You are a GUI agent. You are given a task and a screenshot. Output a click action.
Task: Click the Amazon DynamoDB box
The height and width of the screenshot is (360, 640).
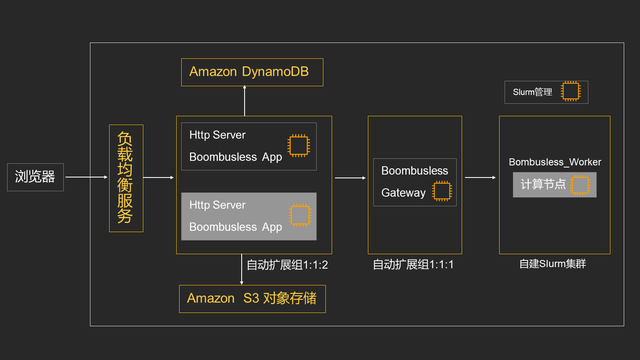pyautogui.click(x=252, y=72)
